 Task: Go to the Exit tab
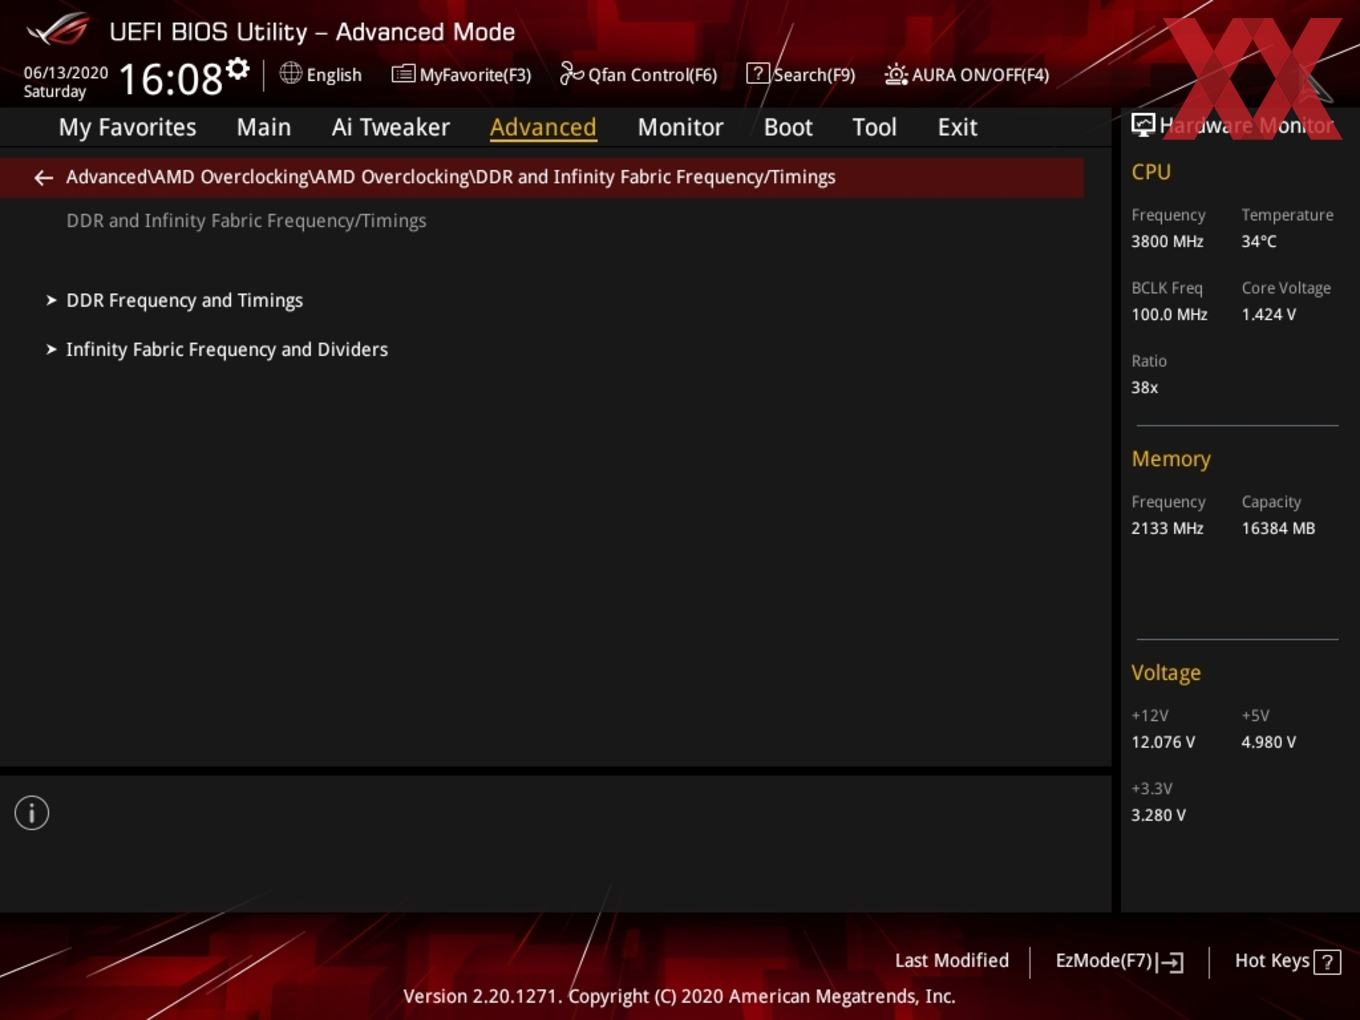pos(957,127)
